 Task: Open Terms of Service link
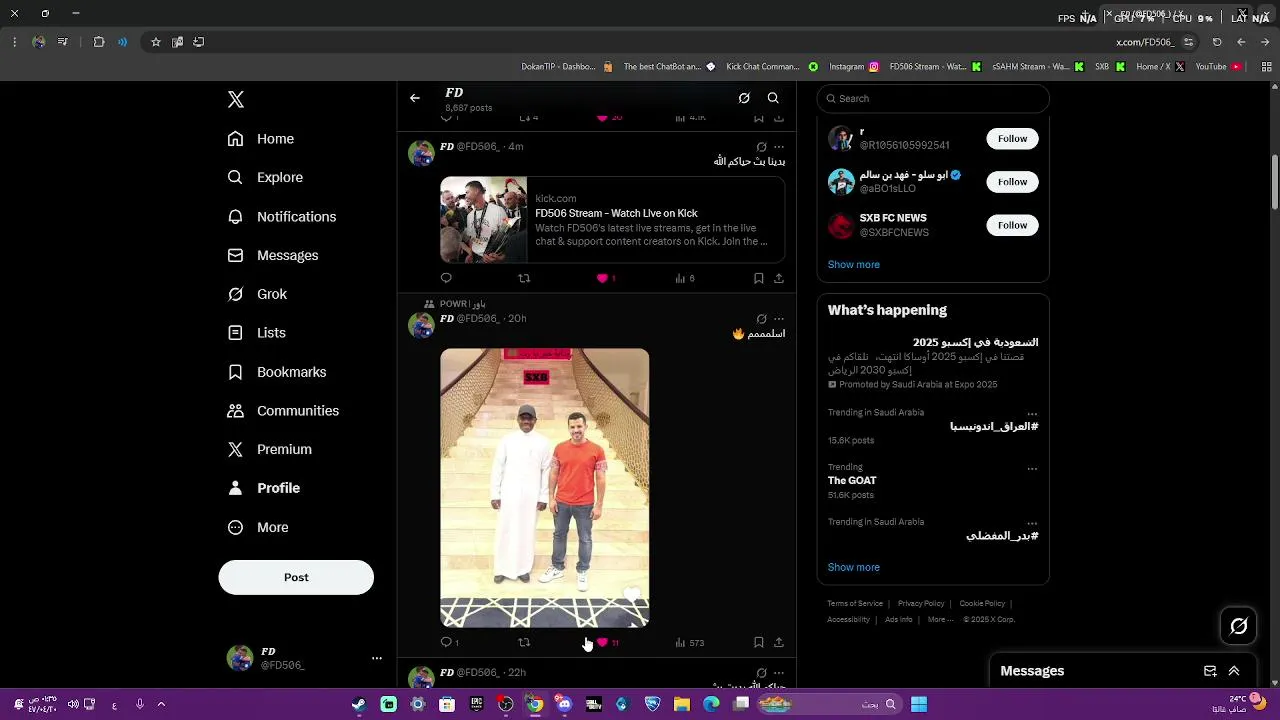[855, 604]
